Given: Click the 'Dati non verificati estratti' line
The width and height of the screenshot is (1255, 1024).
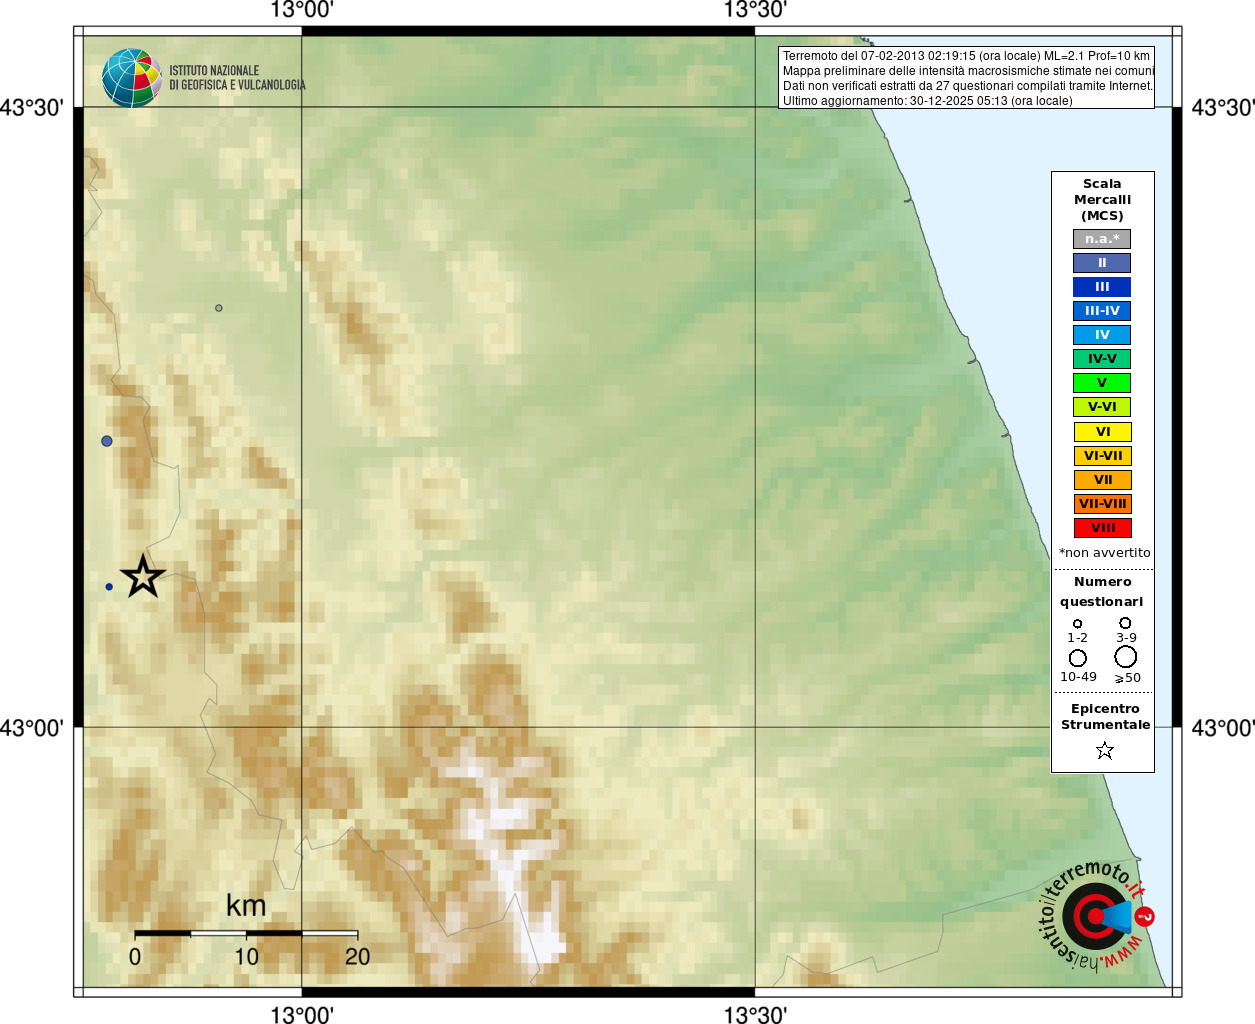Looking at the screenshot, I should point(967,86).
